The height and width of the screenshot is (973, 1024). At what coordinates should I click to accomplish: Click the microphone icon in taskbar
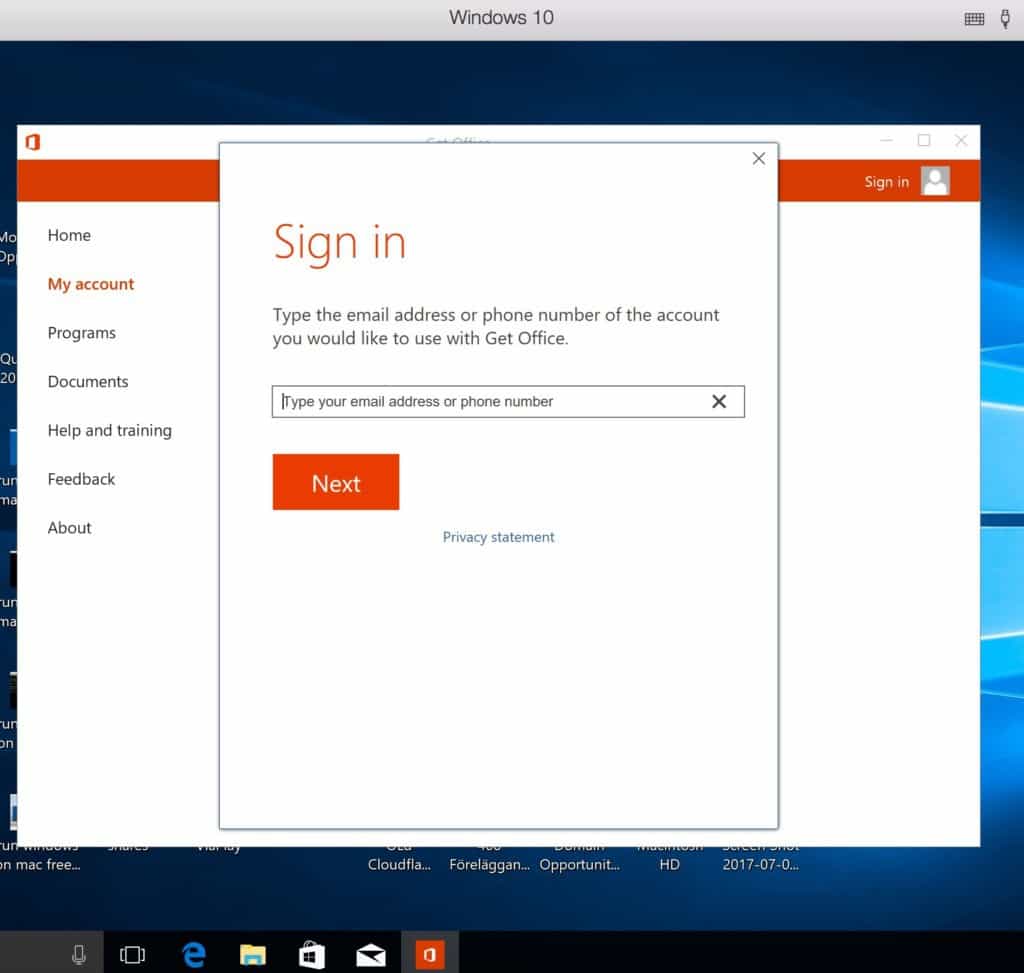point(78,955)
